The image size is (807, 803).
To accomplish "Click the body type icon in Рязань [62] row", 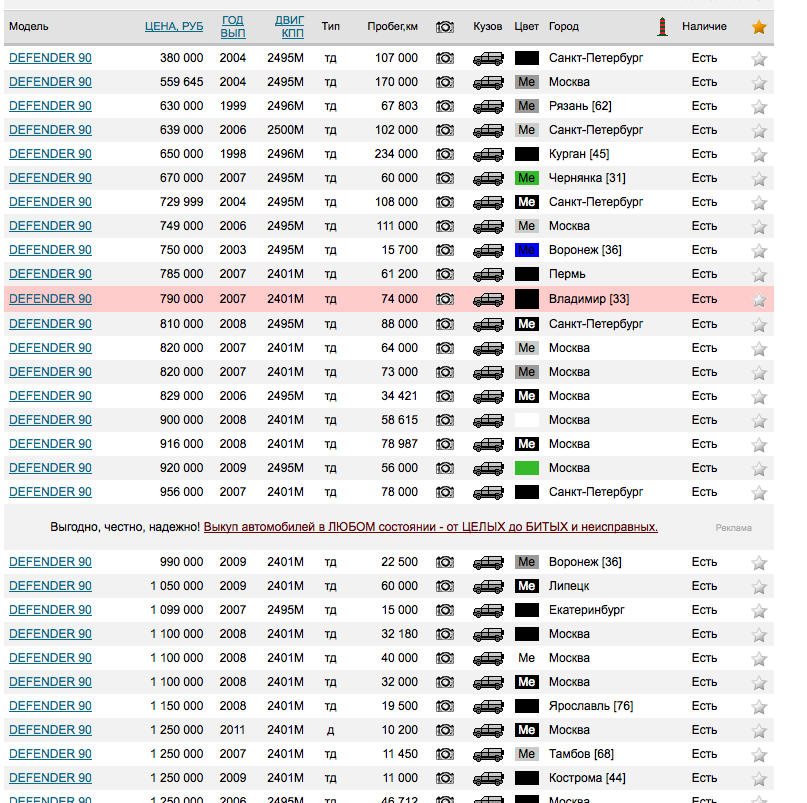I will tap(488, 107).
